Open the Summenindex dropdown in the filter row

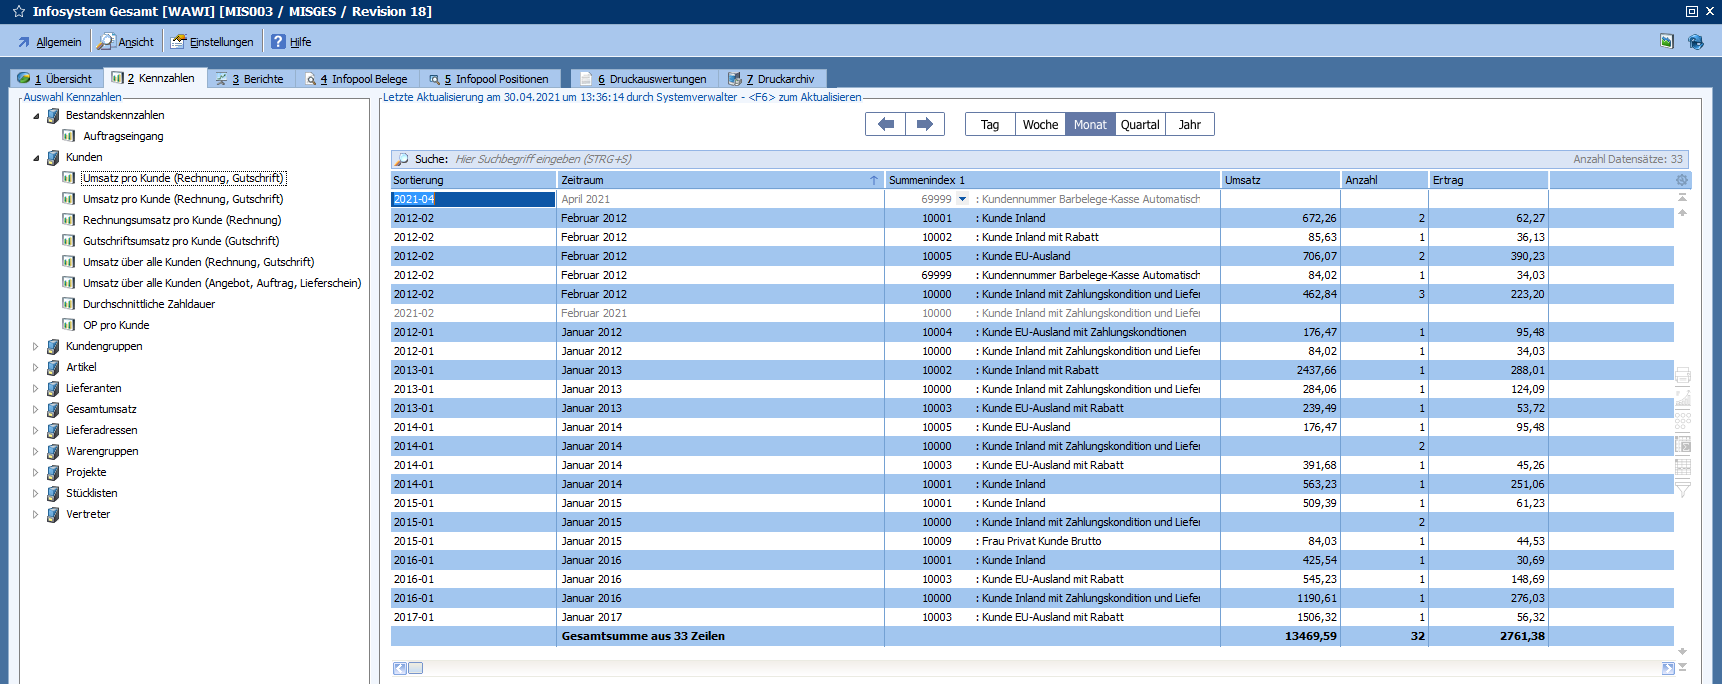pyautogui.click(x=963, y=199)
